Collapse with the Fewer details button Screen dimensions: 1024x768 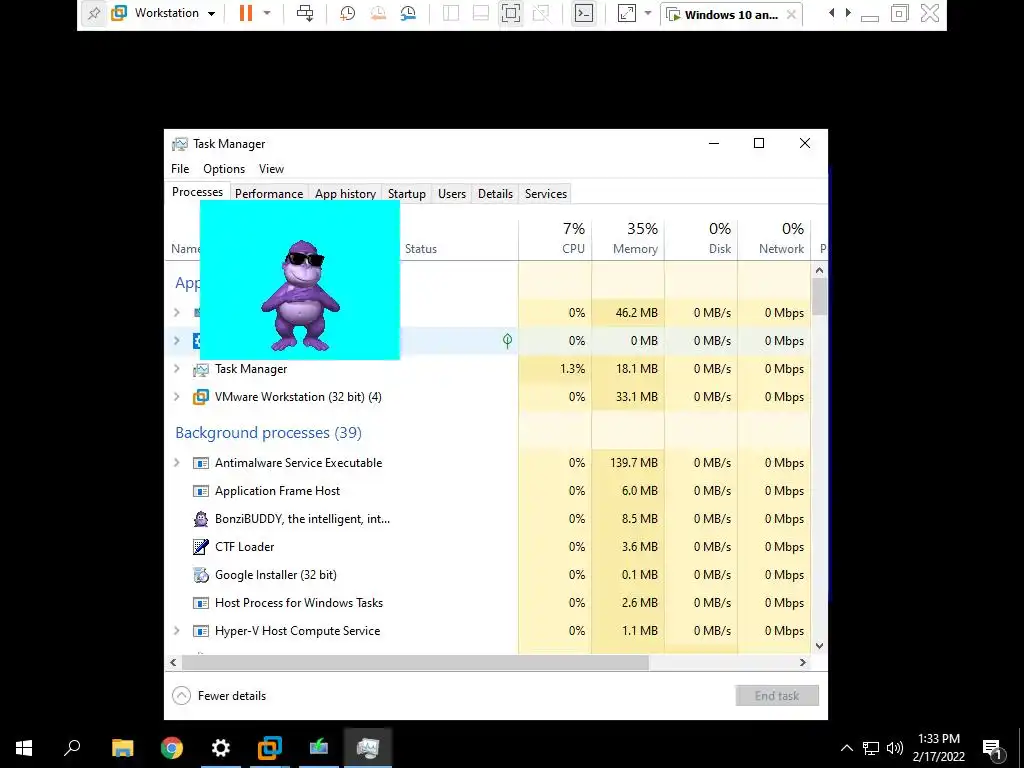point(219,696)
